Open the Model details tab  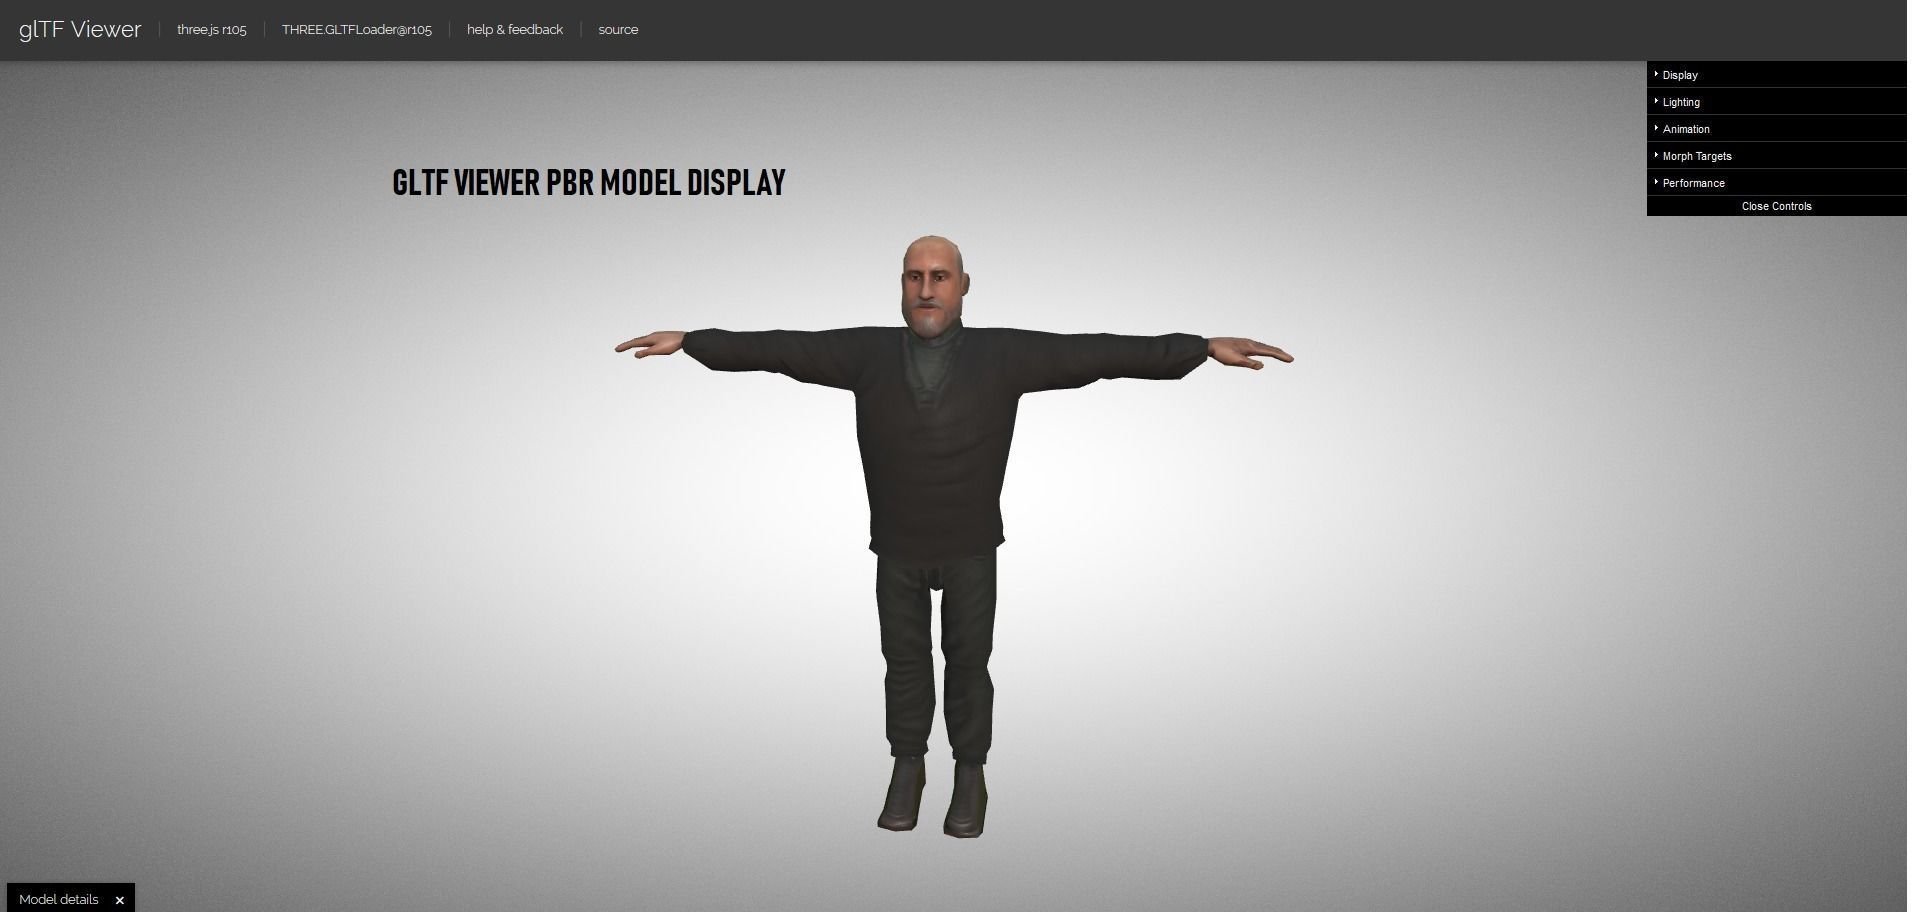59,899
